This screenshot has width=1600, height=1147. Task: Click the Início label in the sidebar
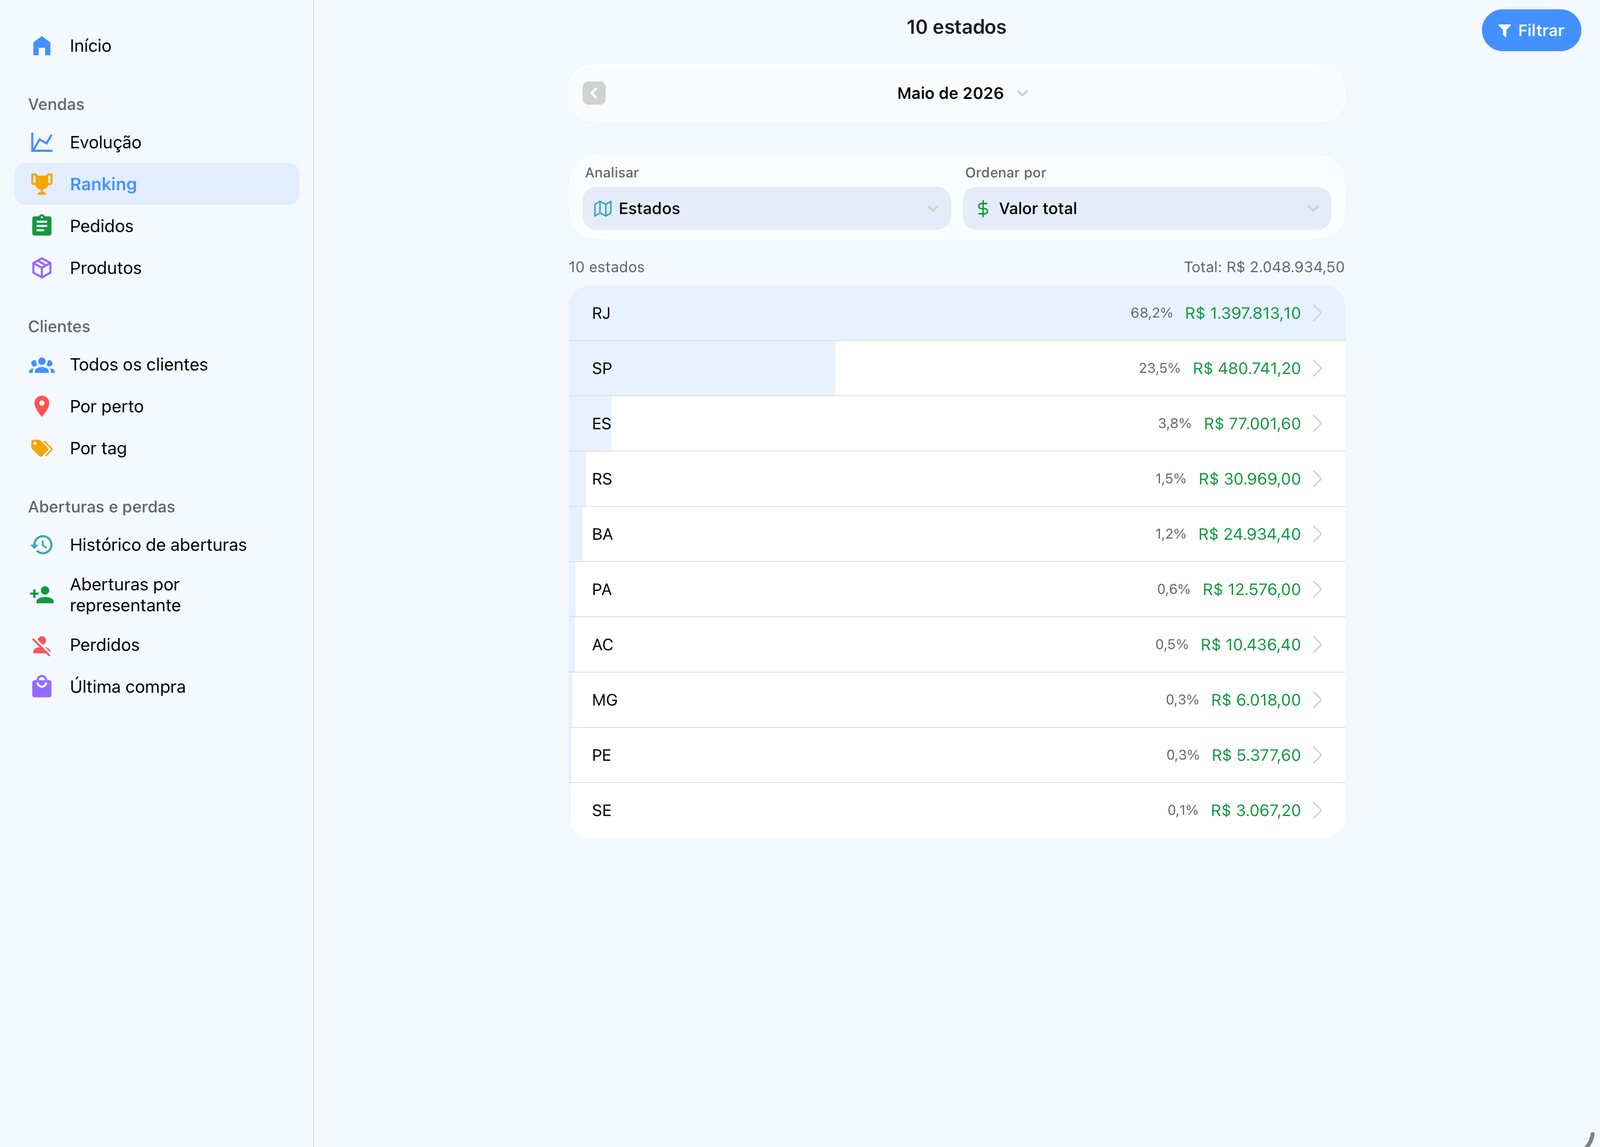tap(90, 46)
